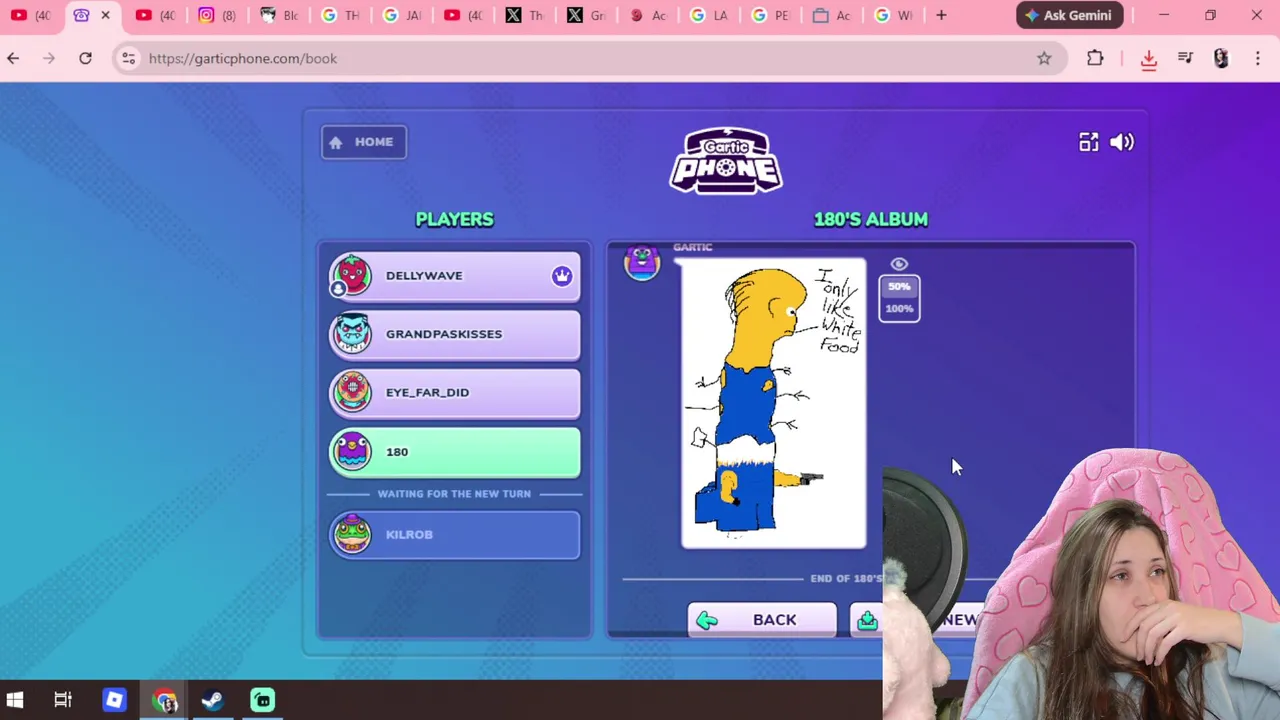Switch to Google 'PE' tab
Screen dimensions: 1280x720
pos(771,15)
